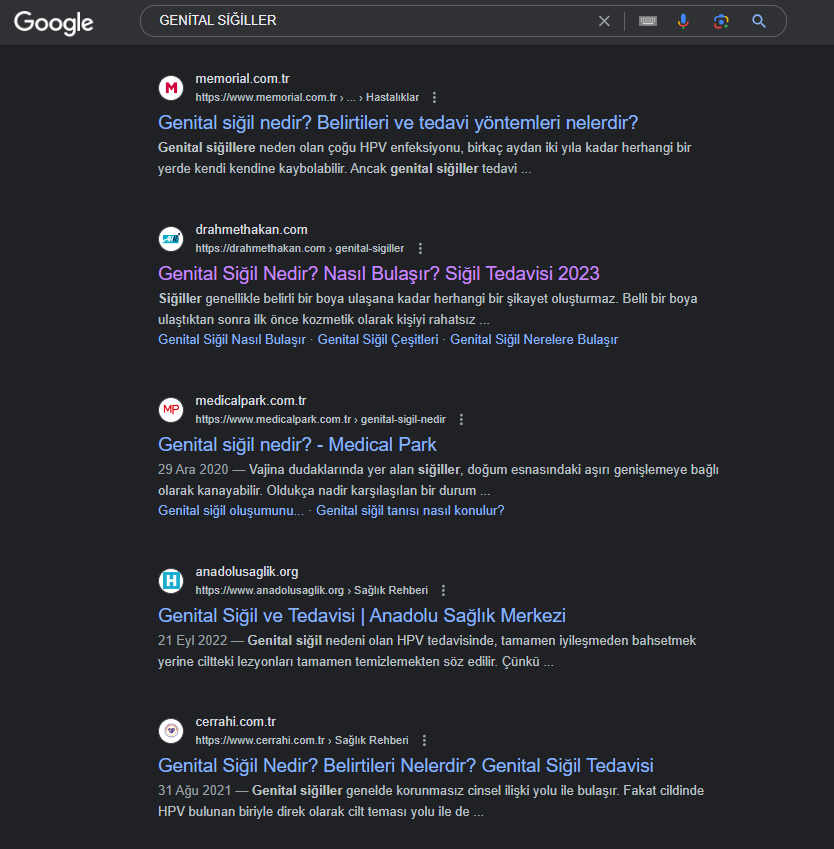Open 'Genital Siğil ve Tedavisi | Anadolu' result
Viewport: 834px width, 849px height.
(362, 616)
